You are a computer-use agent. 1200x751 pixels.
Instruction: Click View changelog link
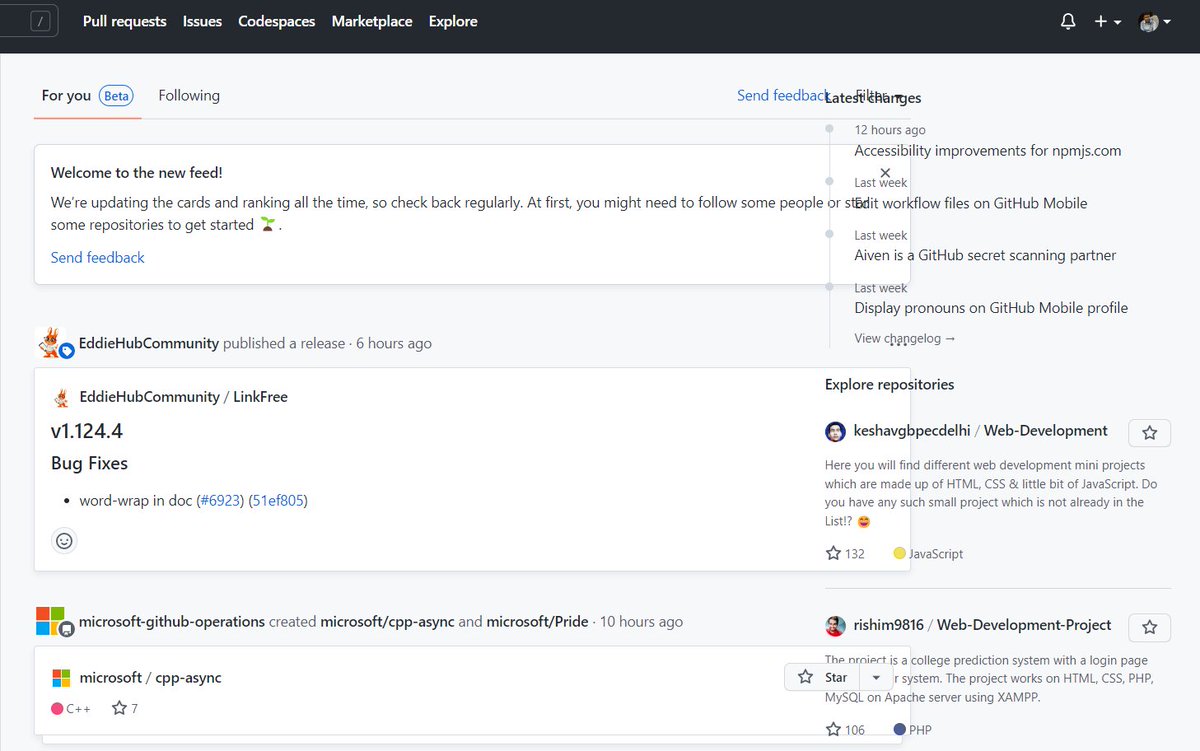click(x=905, y=338)
